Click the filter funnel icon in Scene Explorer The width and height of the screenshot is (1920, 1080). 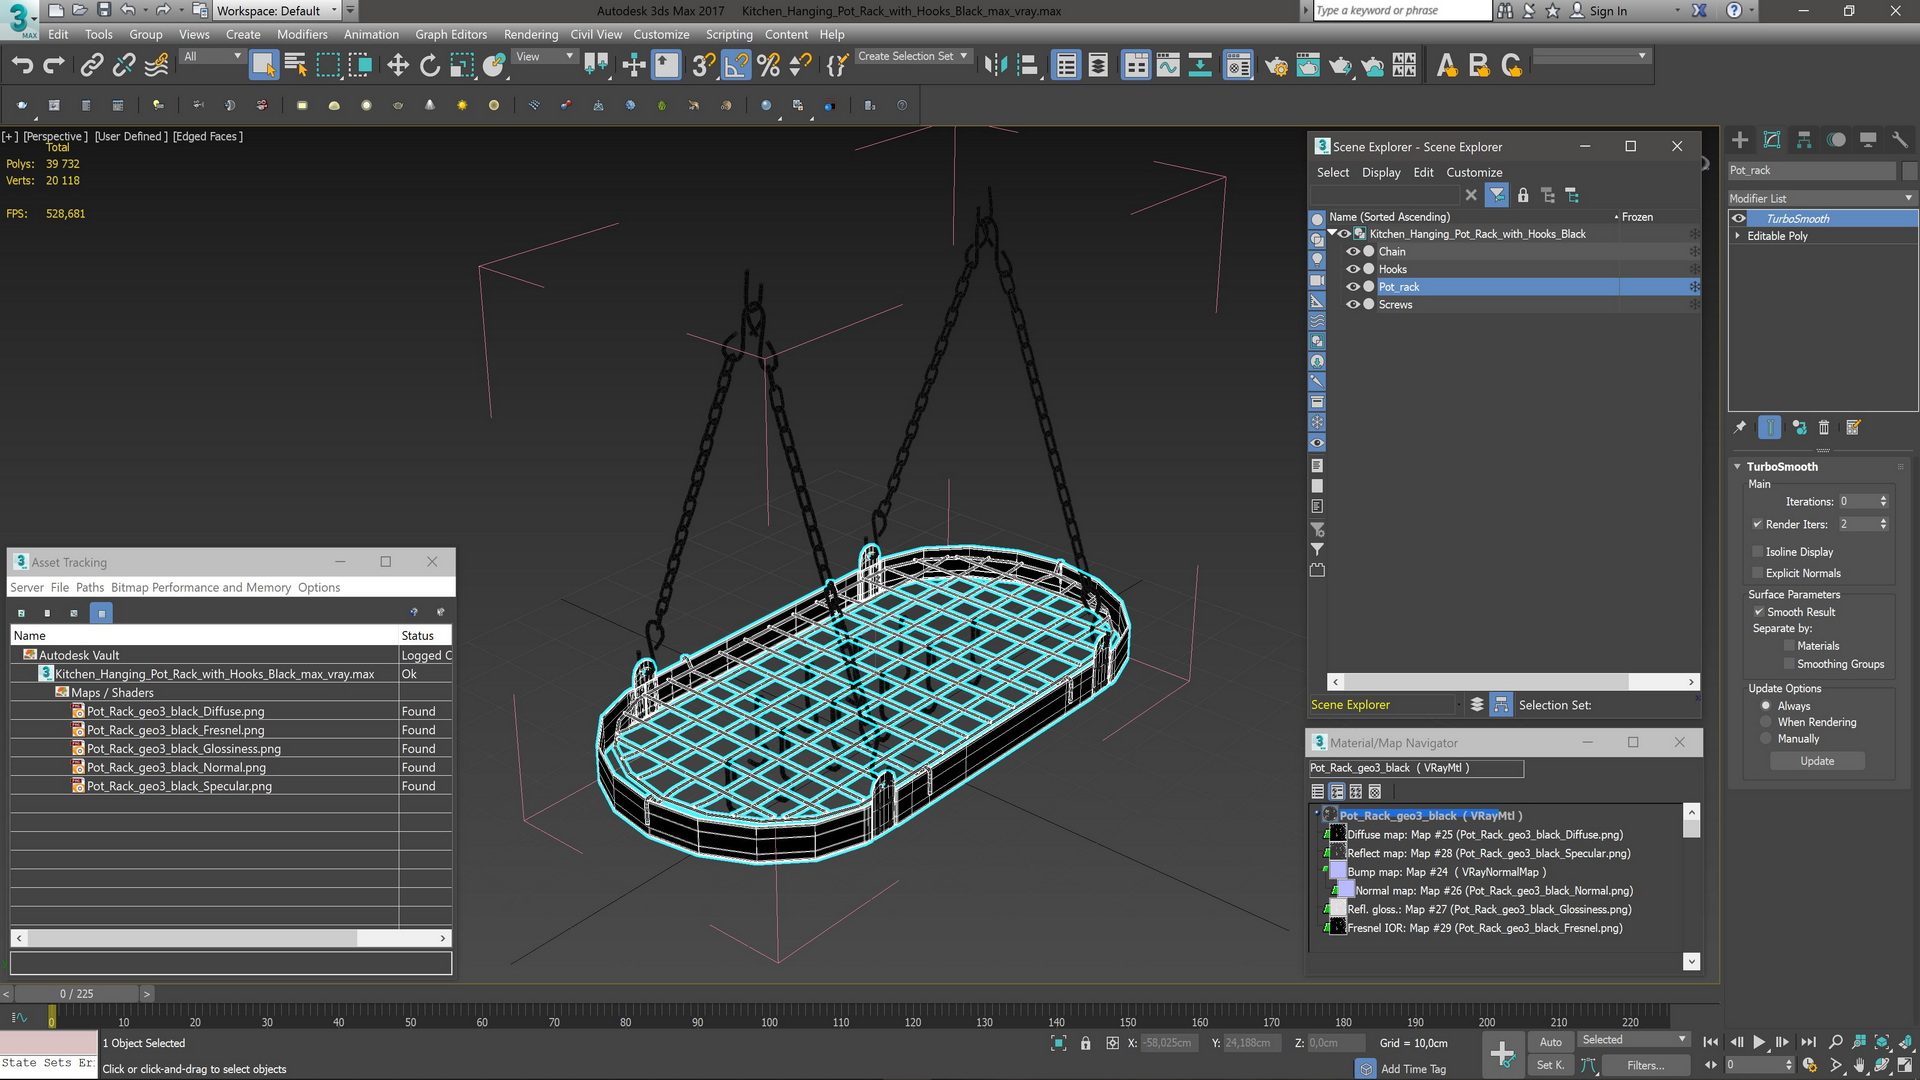(1497, 196)
